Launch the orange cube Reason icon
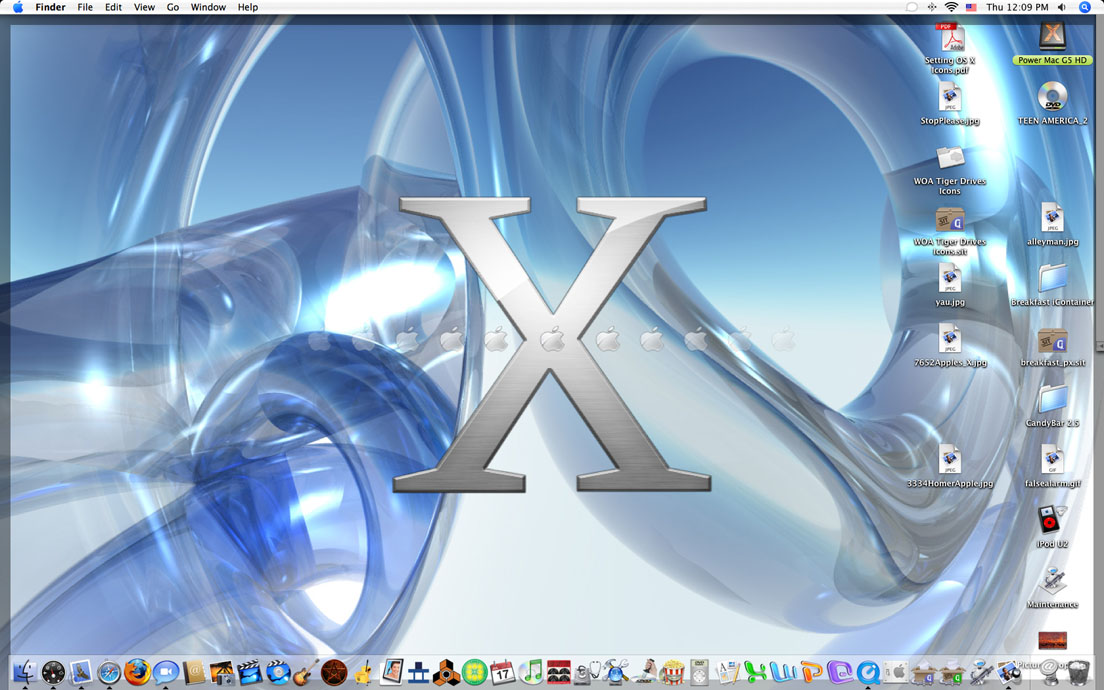Image resolution: width=1104 pixels, height=690 pixels. coord(446,672)
